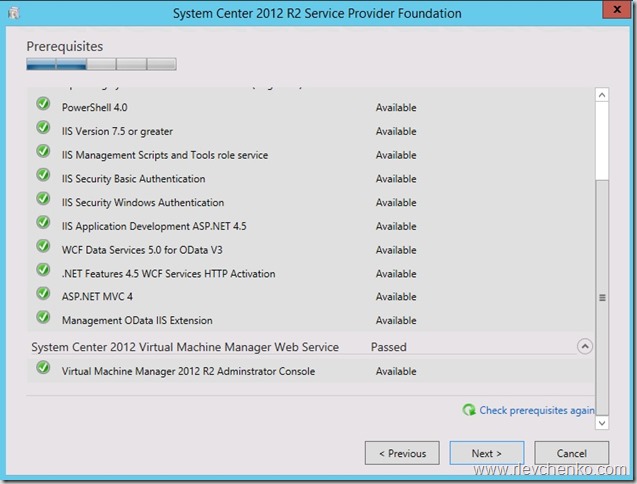Click the check icon for IIS Version 7.5
637x484 pixels.
coord(43,128)
